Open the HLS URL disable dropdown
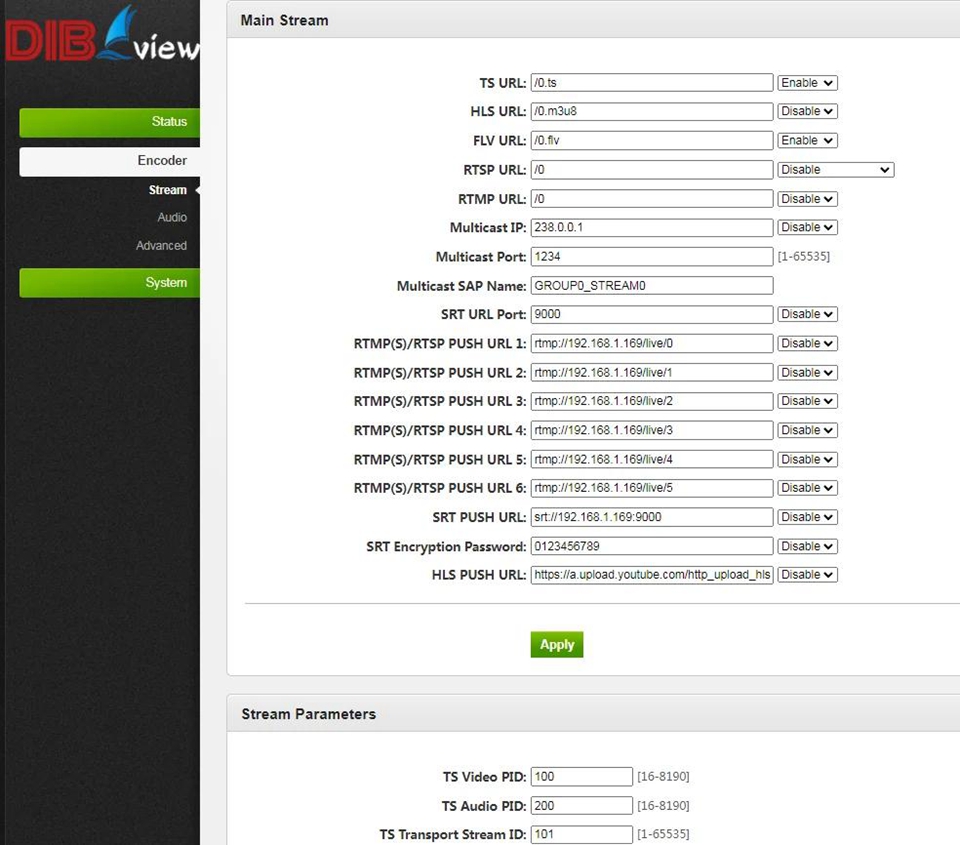 coord(807,112)
